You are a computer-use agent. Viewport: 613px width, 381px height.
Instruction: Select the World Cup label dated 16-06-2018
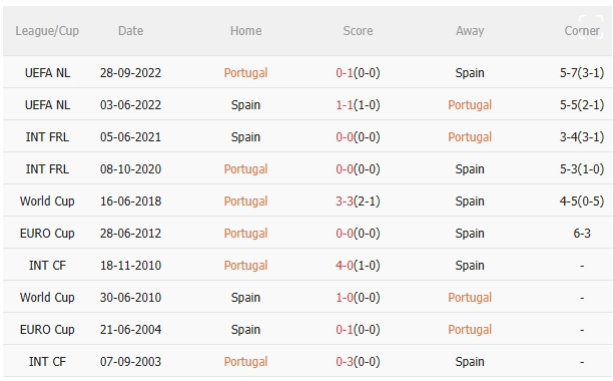click(47, 201)
